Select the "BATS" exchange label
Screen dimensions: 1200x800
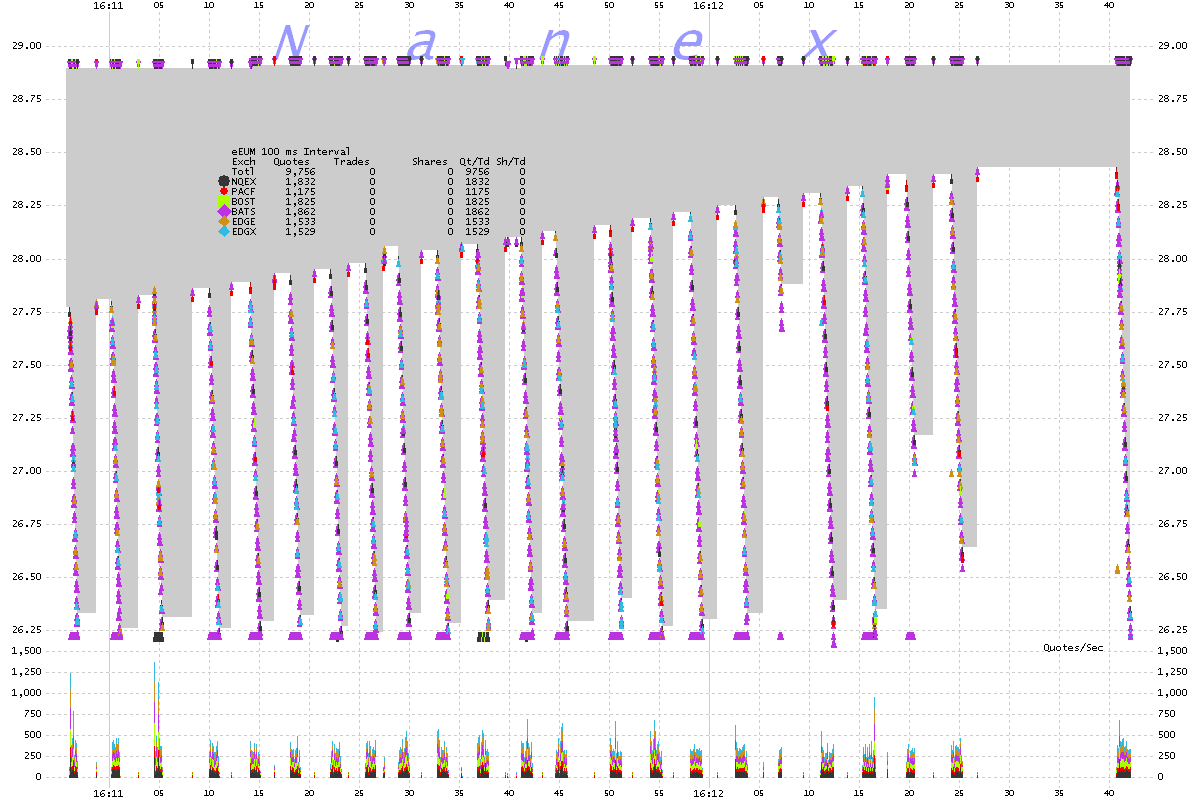tap(243, 211)
